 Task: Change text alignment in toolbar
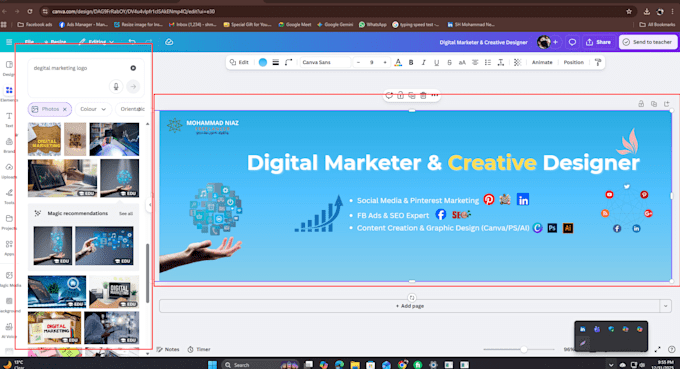(475, 62)
